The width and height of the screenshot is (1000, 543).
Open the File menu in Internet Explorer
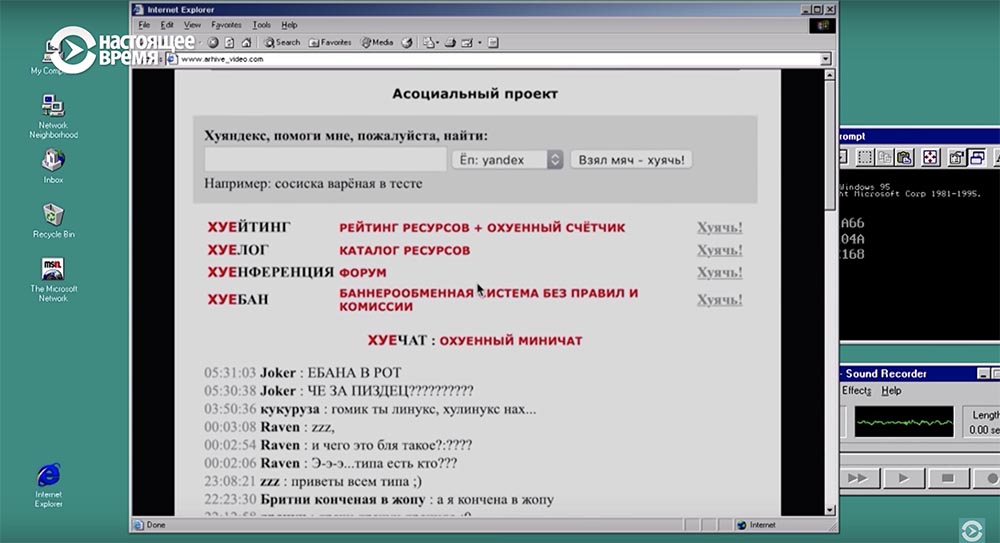tap(144, 25)
